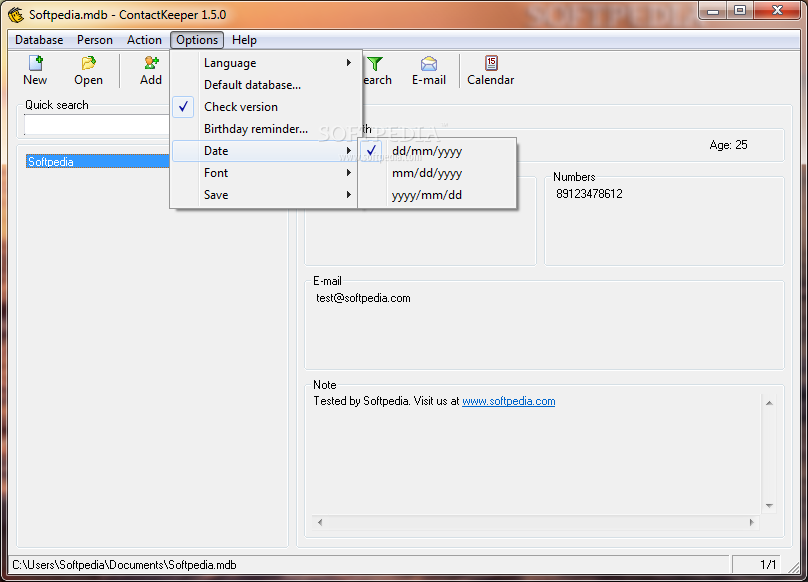Select the Softpedia contact in list
This screenshot has height=582, width=808.
pos(97,161)
